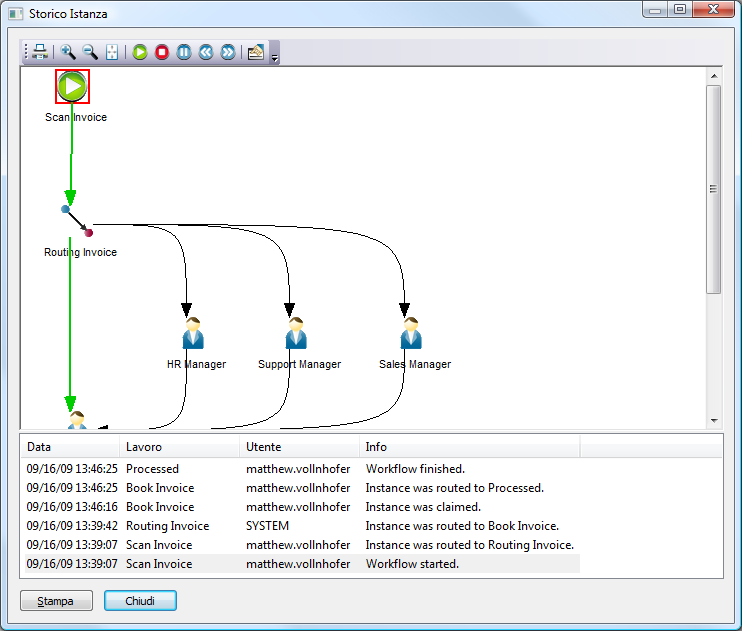Viewport: 742px width, 631px height.
Task: Select the Sales Manager person icon
Action: pos(411,333)
